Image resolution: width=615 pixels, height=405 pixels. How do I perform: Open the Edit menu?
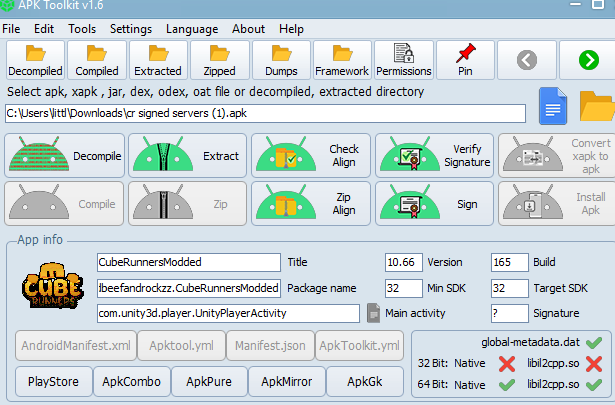[x=44, y=29]
